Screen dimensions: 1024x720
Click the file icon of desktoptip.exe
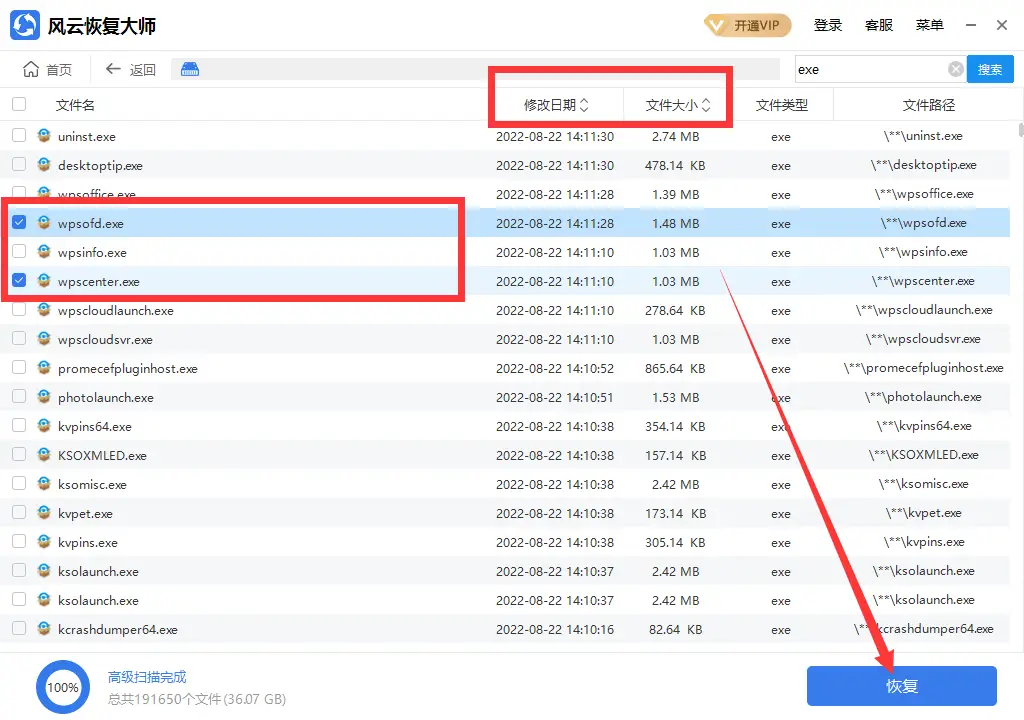44,165
